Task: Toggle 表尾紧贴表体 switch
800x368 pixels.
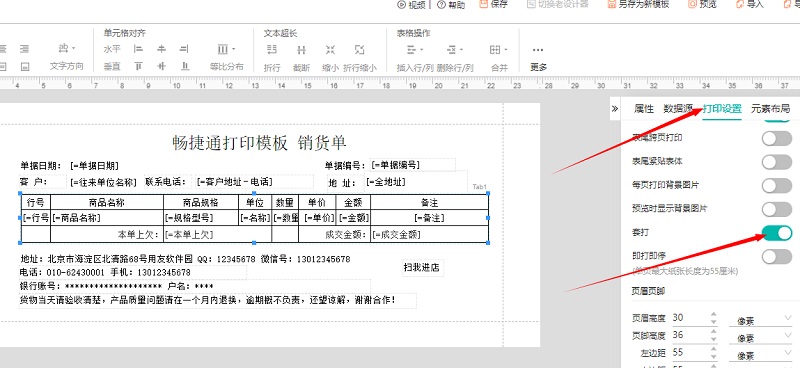Action: pyautogui.click(x=777, y=162)
